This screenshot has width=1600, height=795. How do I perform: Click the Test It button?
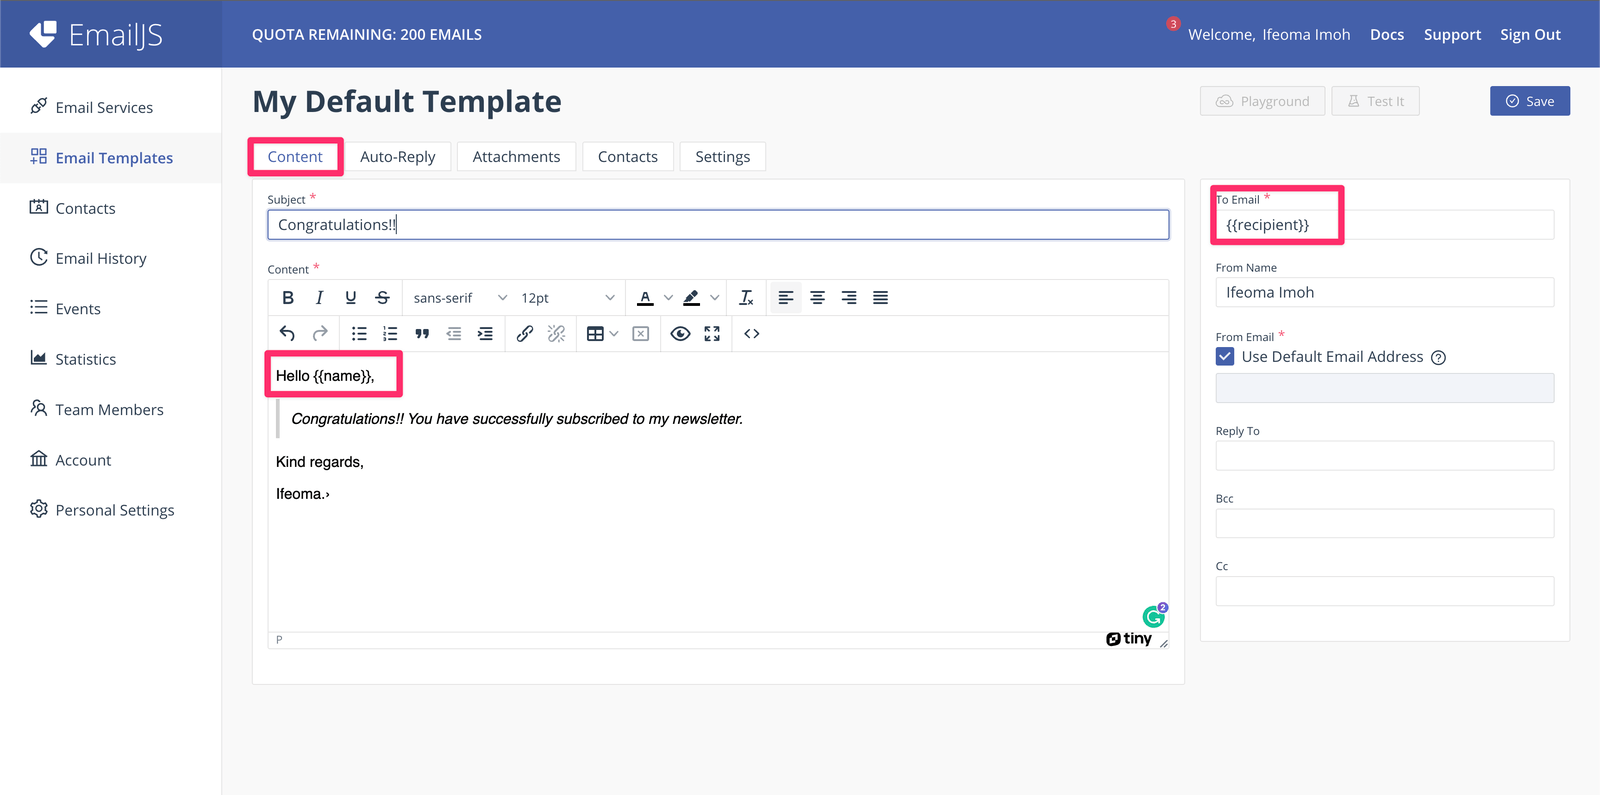point(1376,101)
